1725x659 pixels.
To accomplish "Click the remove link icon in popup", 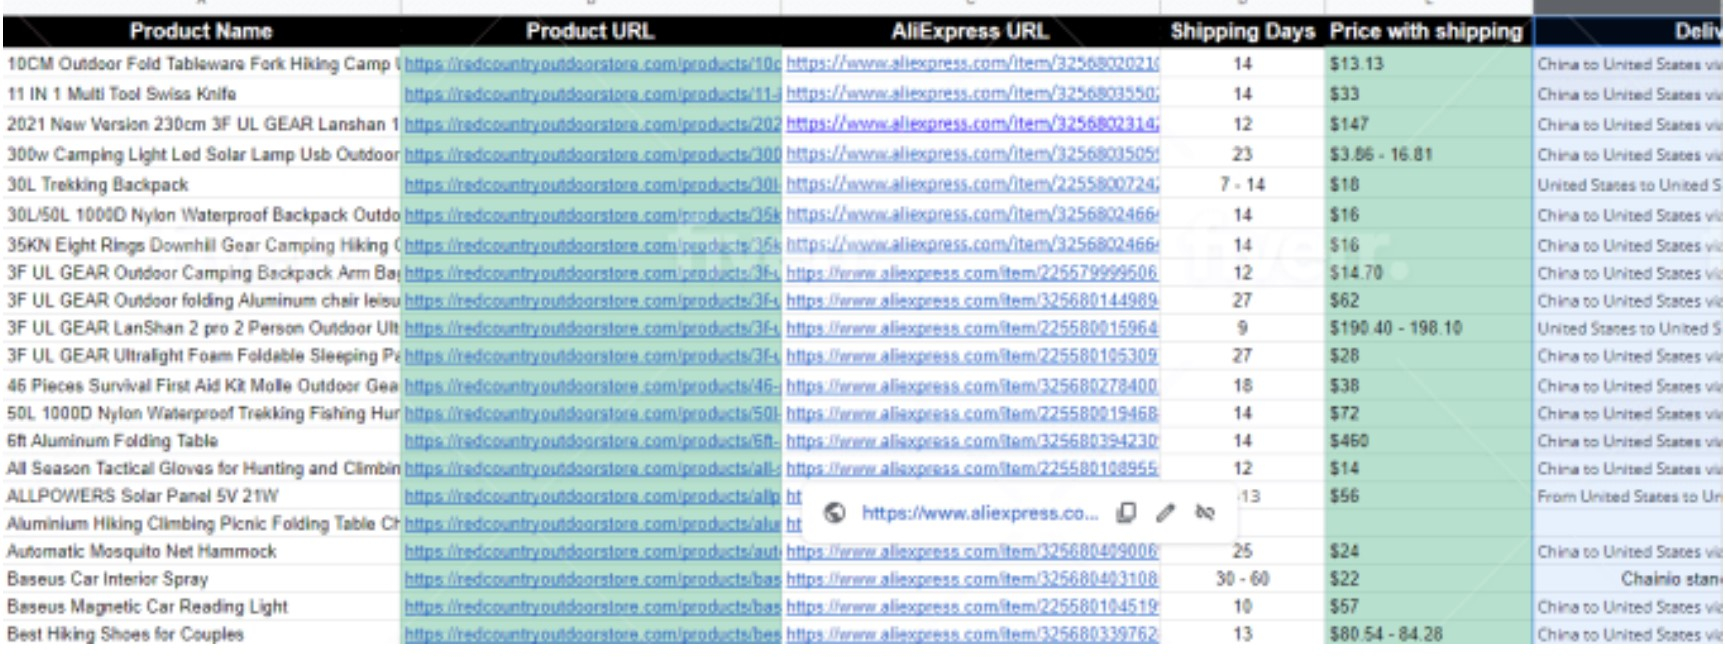I will click(1205, 513).
